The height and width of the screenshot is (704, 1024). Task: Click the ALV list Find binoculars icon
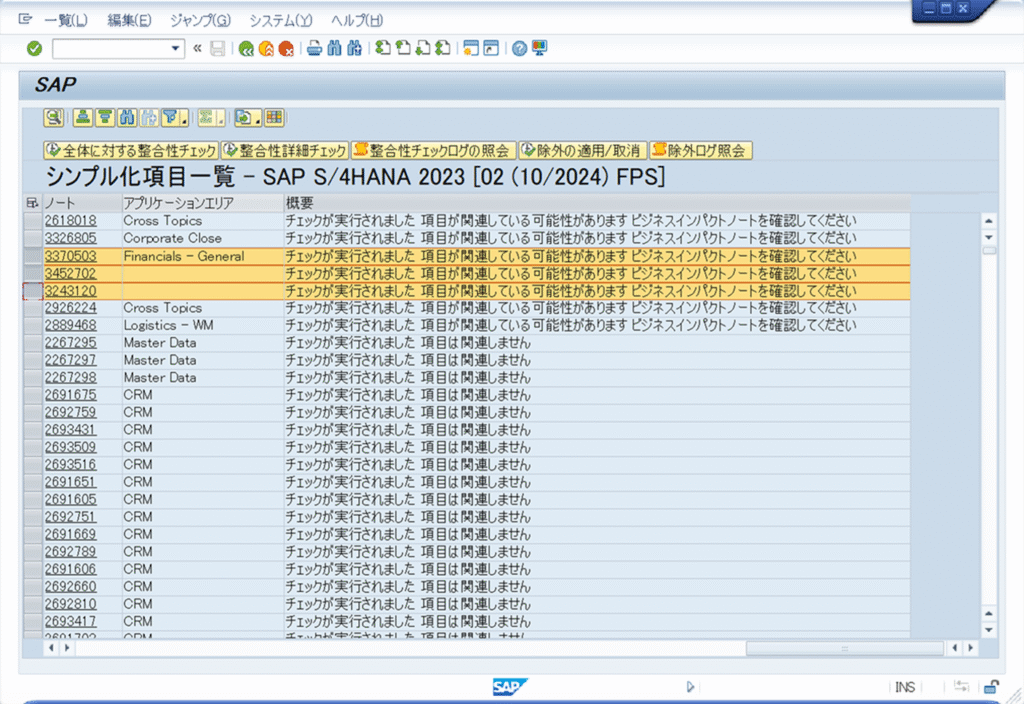[127, 118]
